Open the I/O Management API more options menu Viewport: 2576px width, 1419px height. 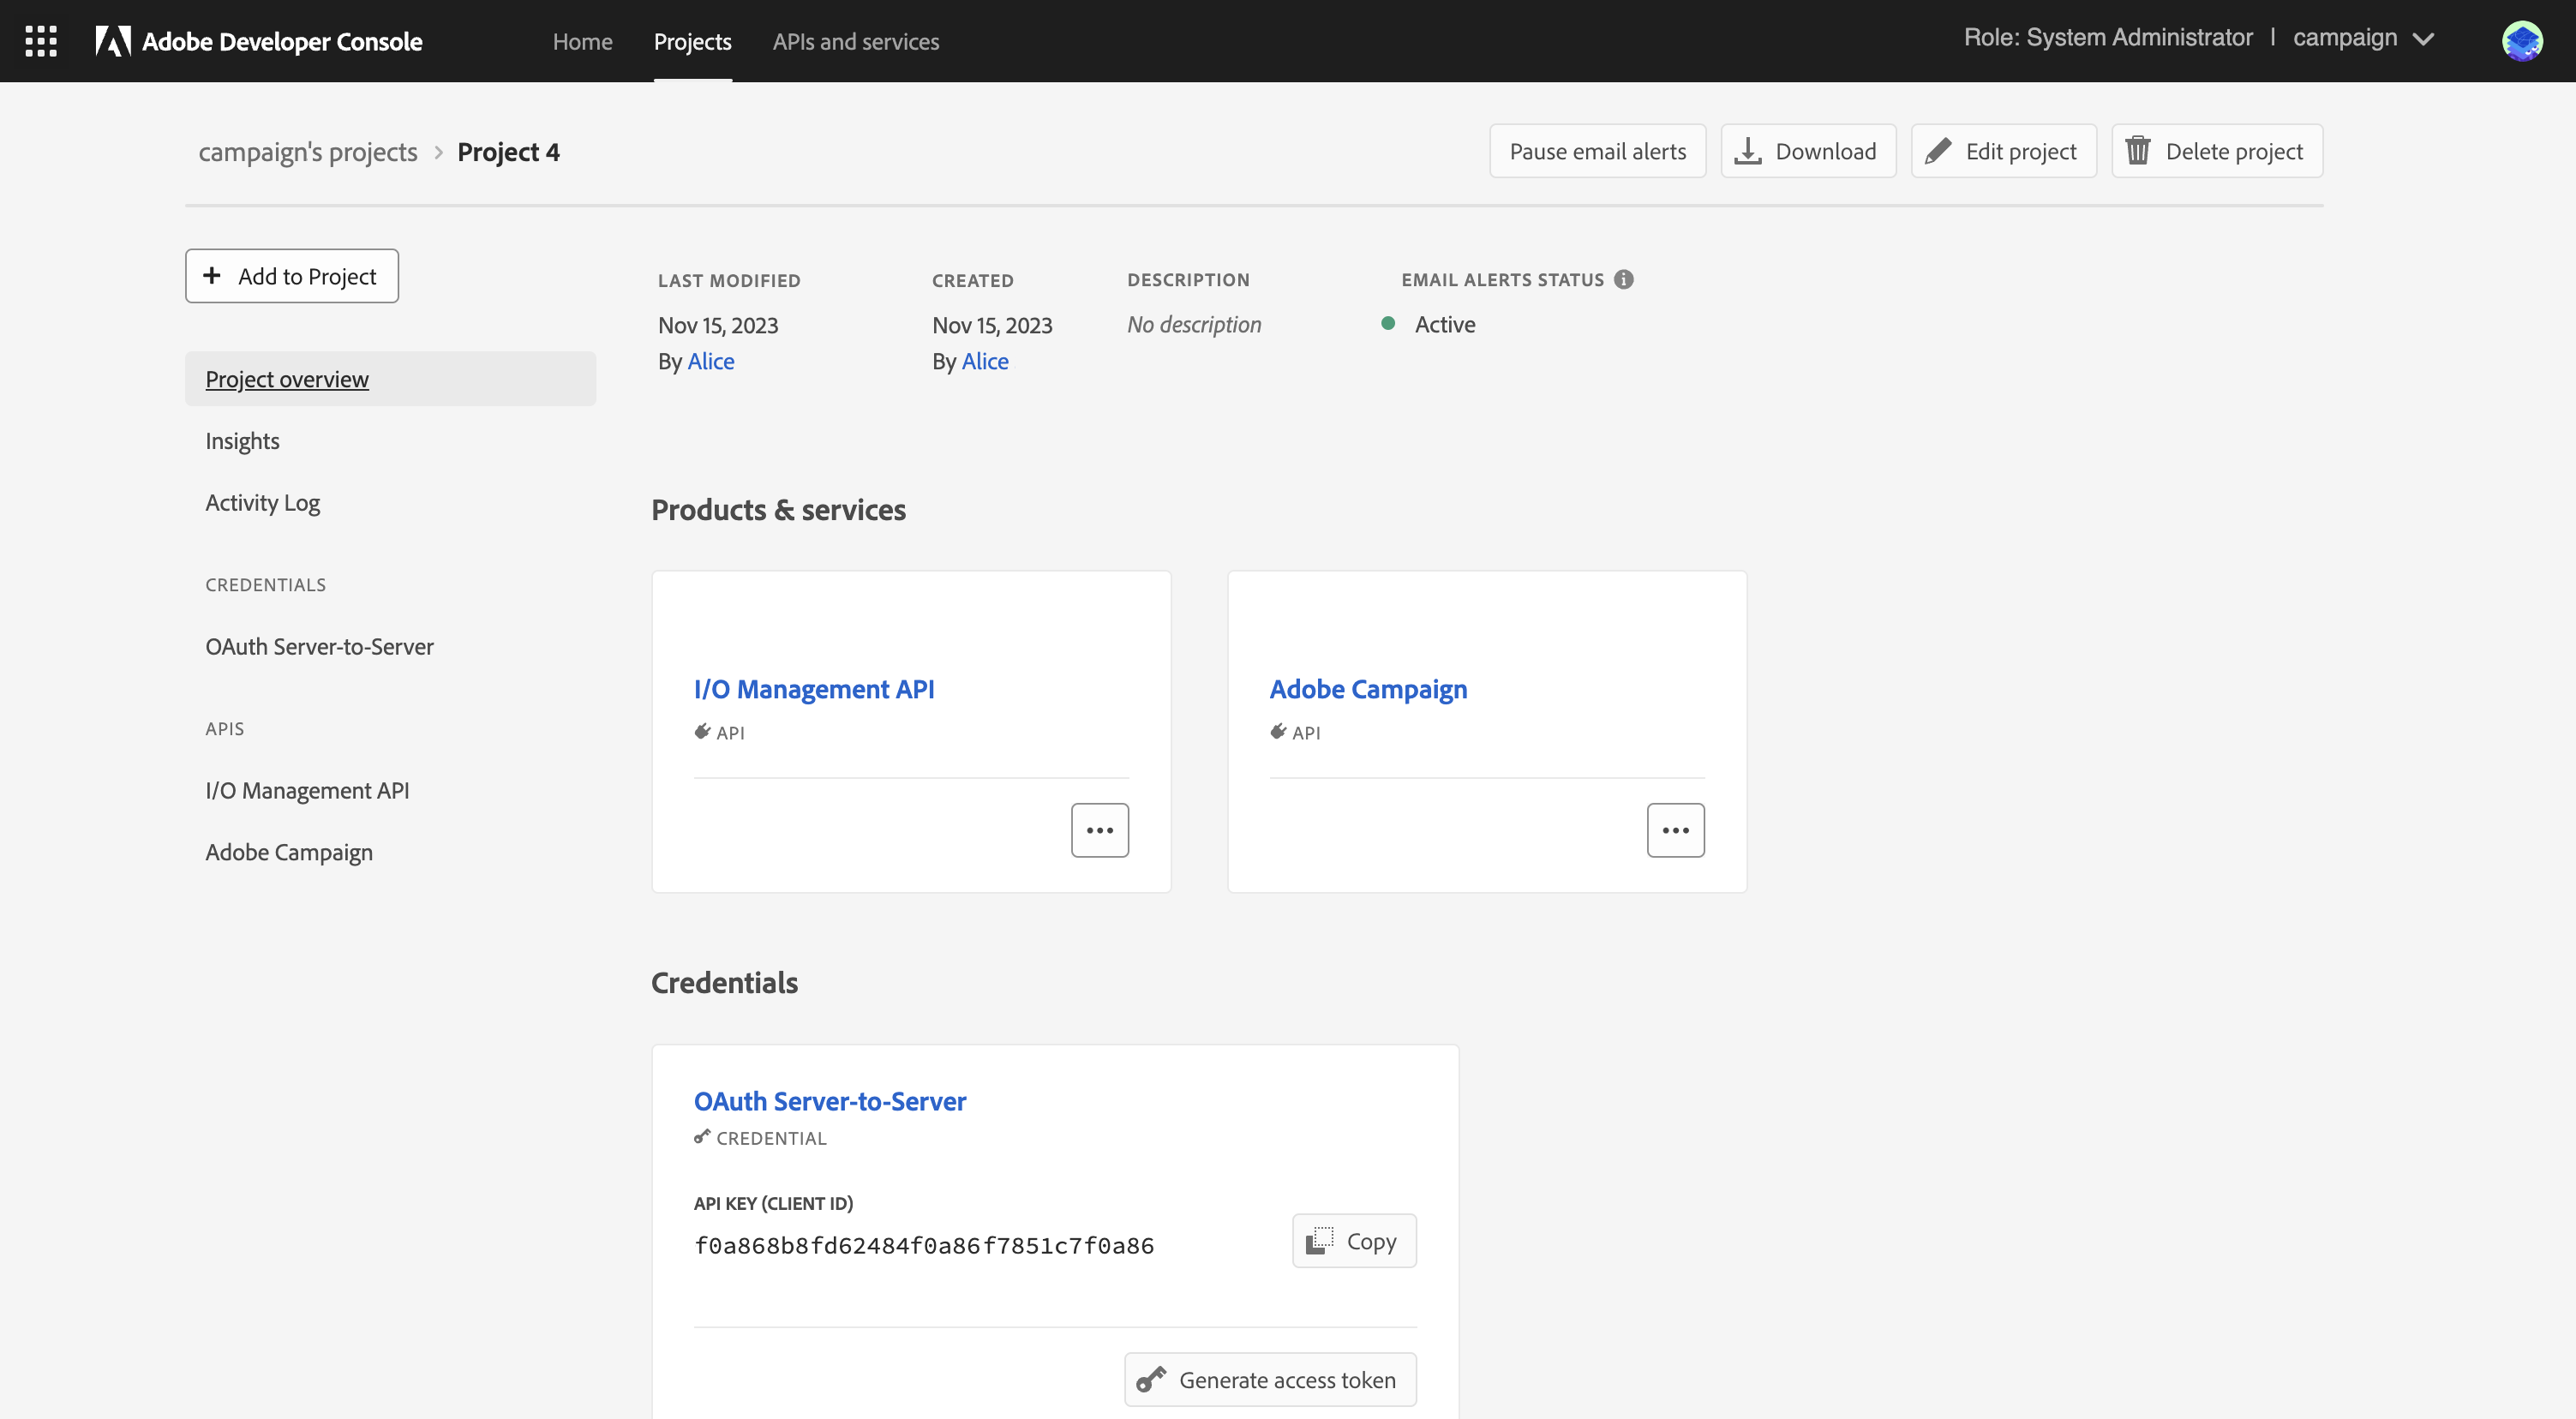pyautogui.click(x=1099, y=830)
